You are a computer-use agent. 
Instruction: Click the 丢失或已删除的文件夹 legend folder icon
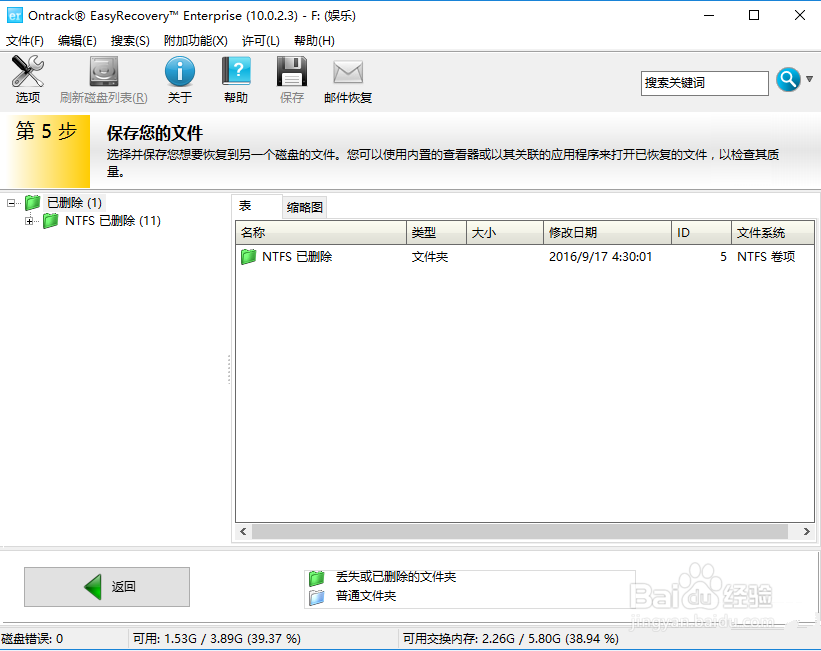[317, 578]
